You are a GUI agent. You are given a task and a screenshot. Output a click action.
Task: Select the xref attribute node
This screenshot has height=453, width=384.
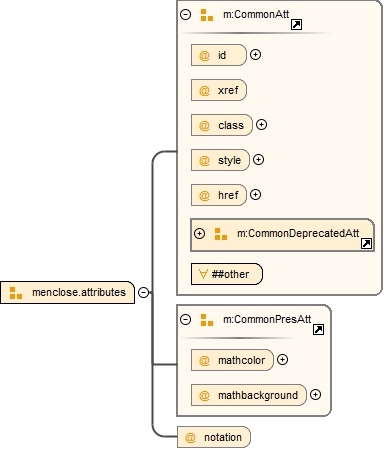219,90
